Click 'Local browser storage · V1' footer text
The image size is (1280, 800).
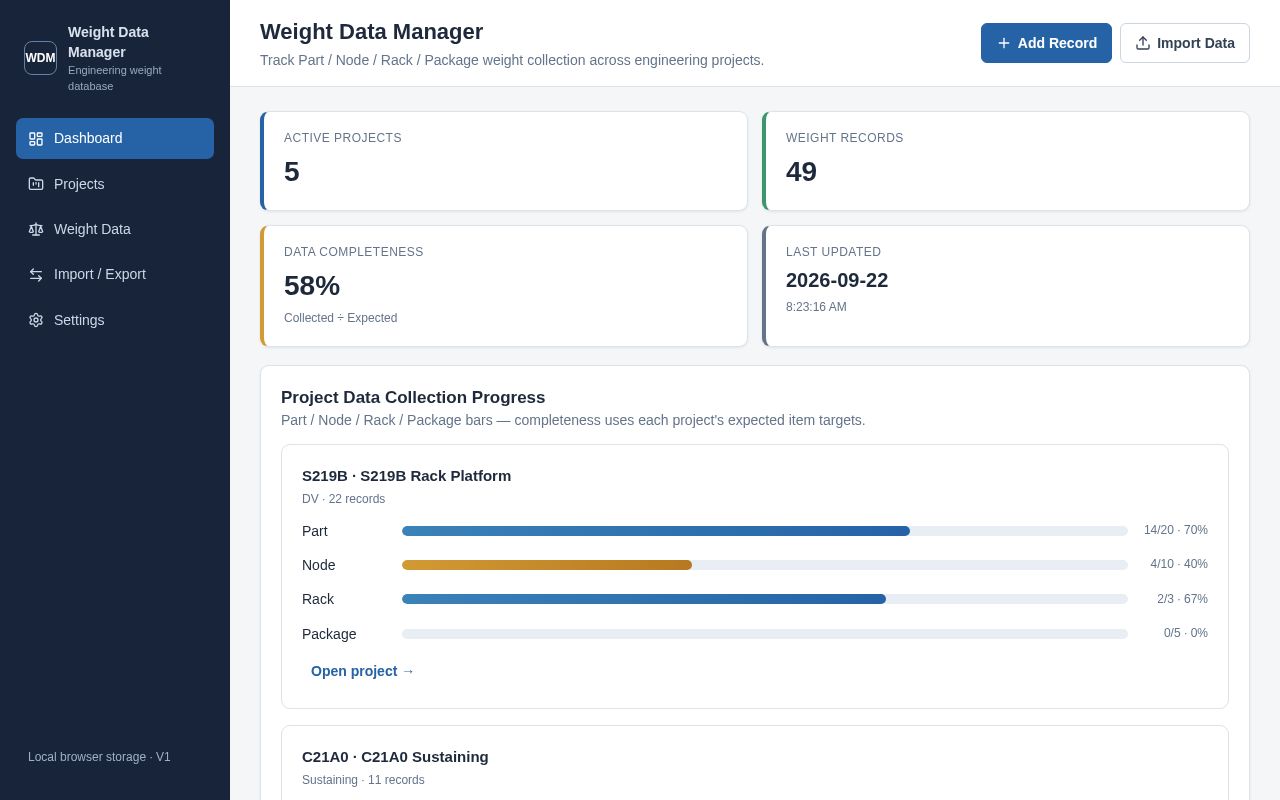point(99,757)
